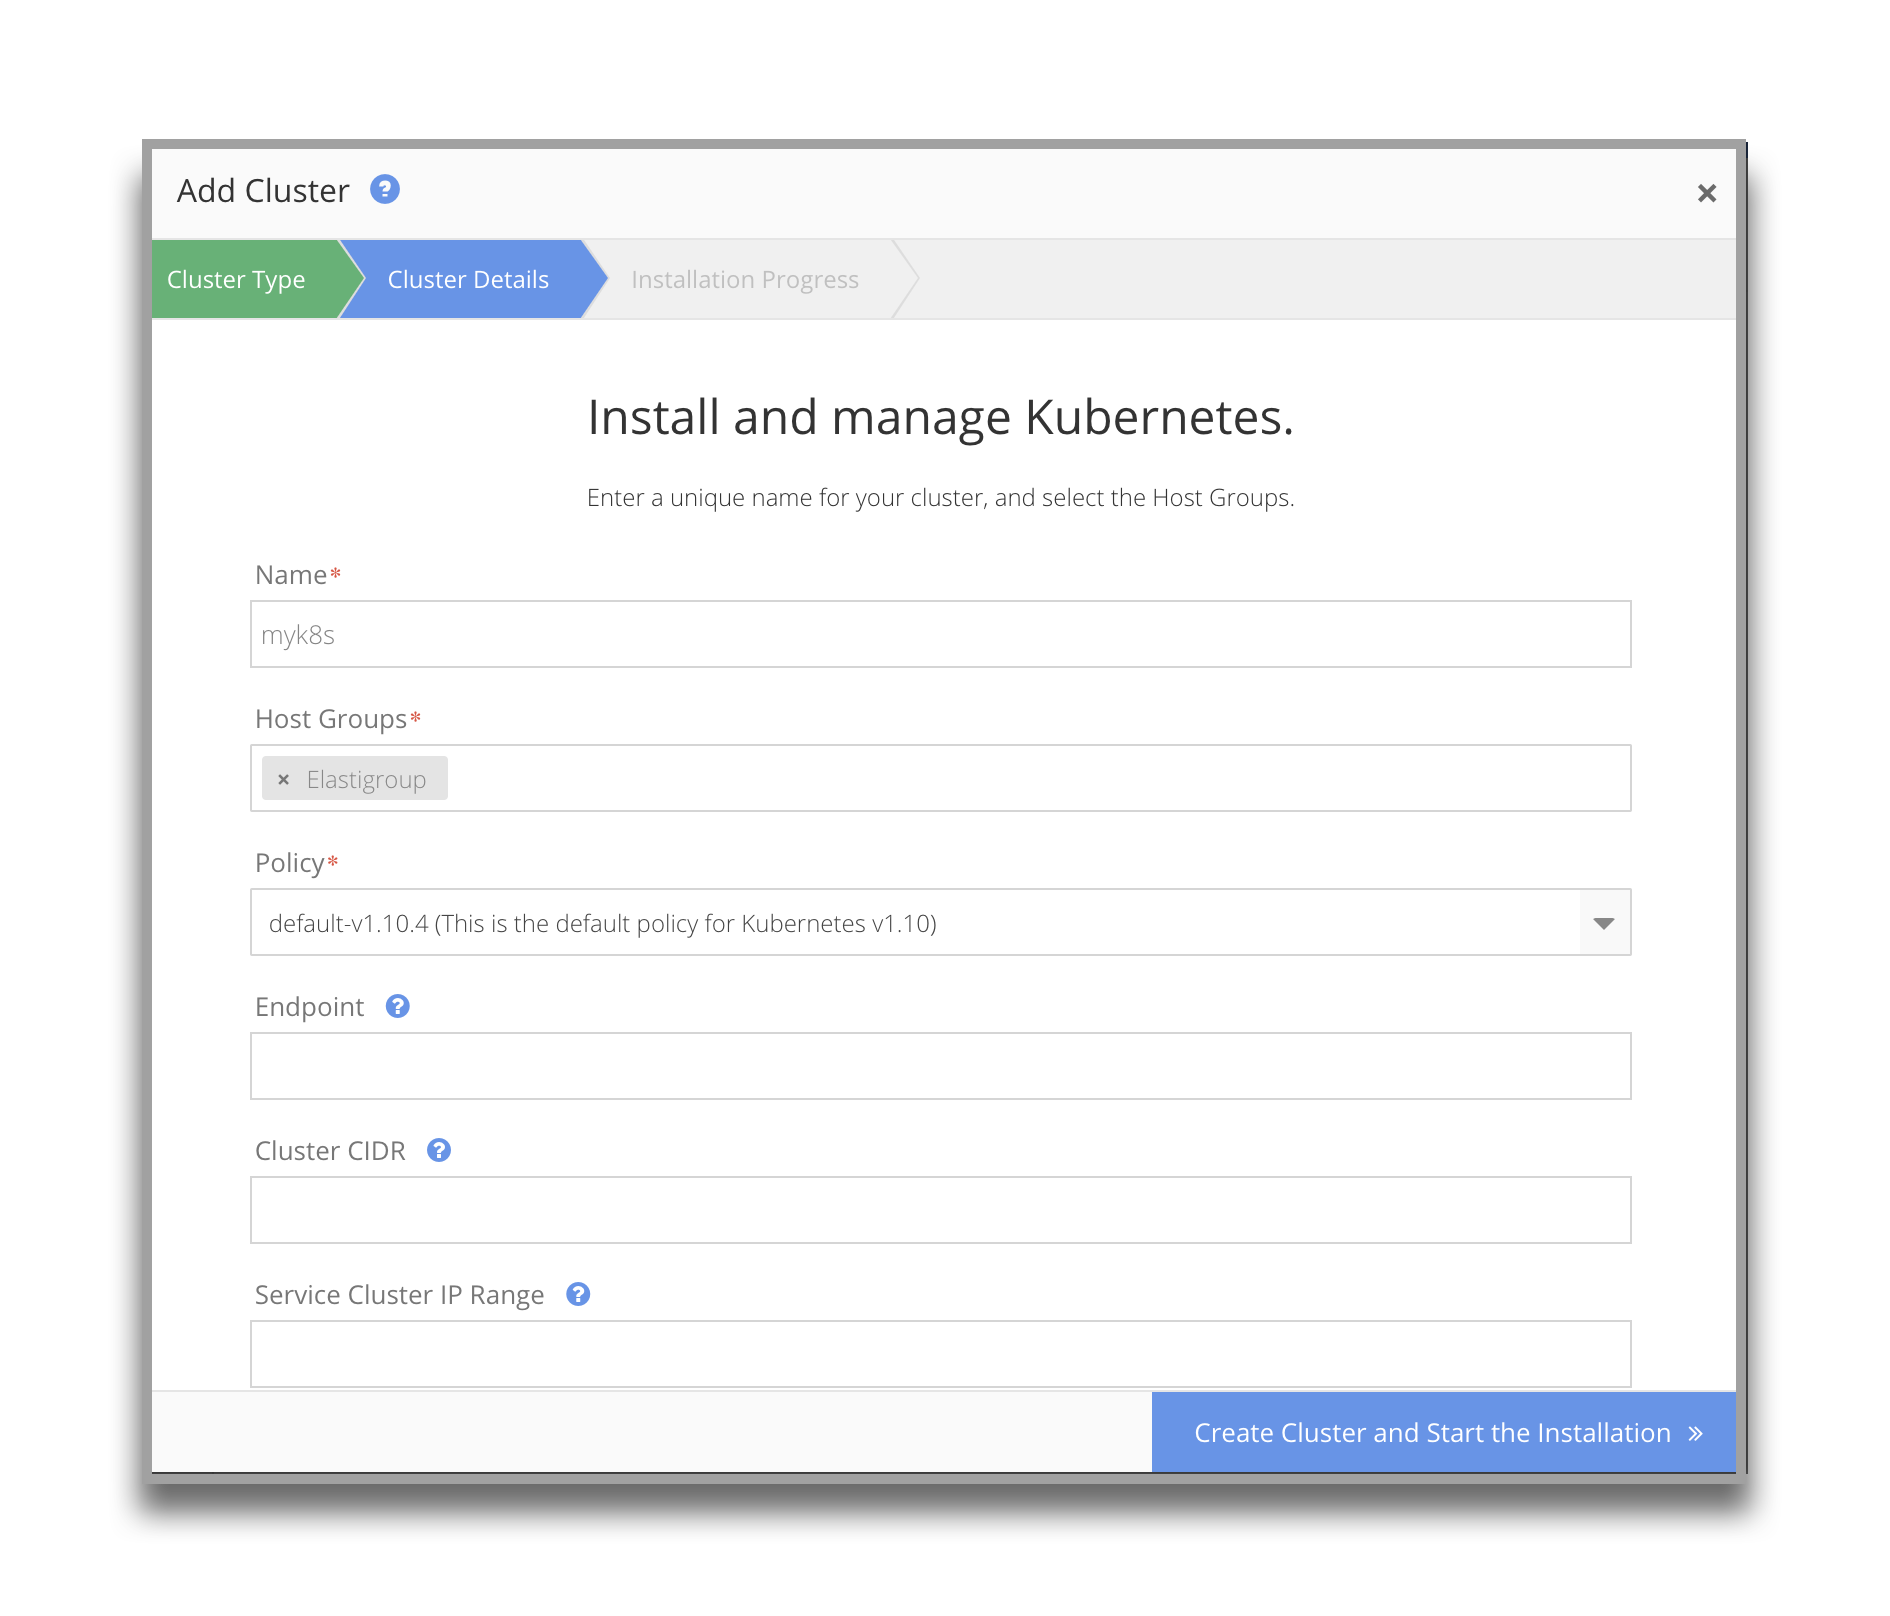The height and width of the screenshot is (1616, 1890).
Task: Focus the Endpoint input field
Action: [x=940, y=1066]
